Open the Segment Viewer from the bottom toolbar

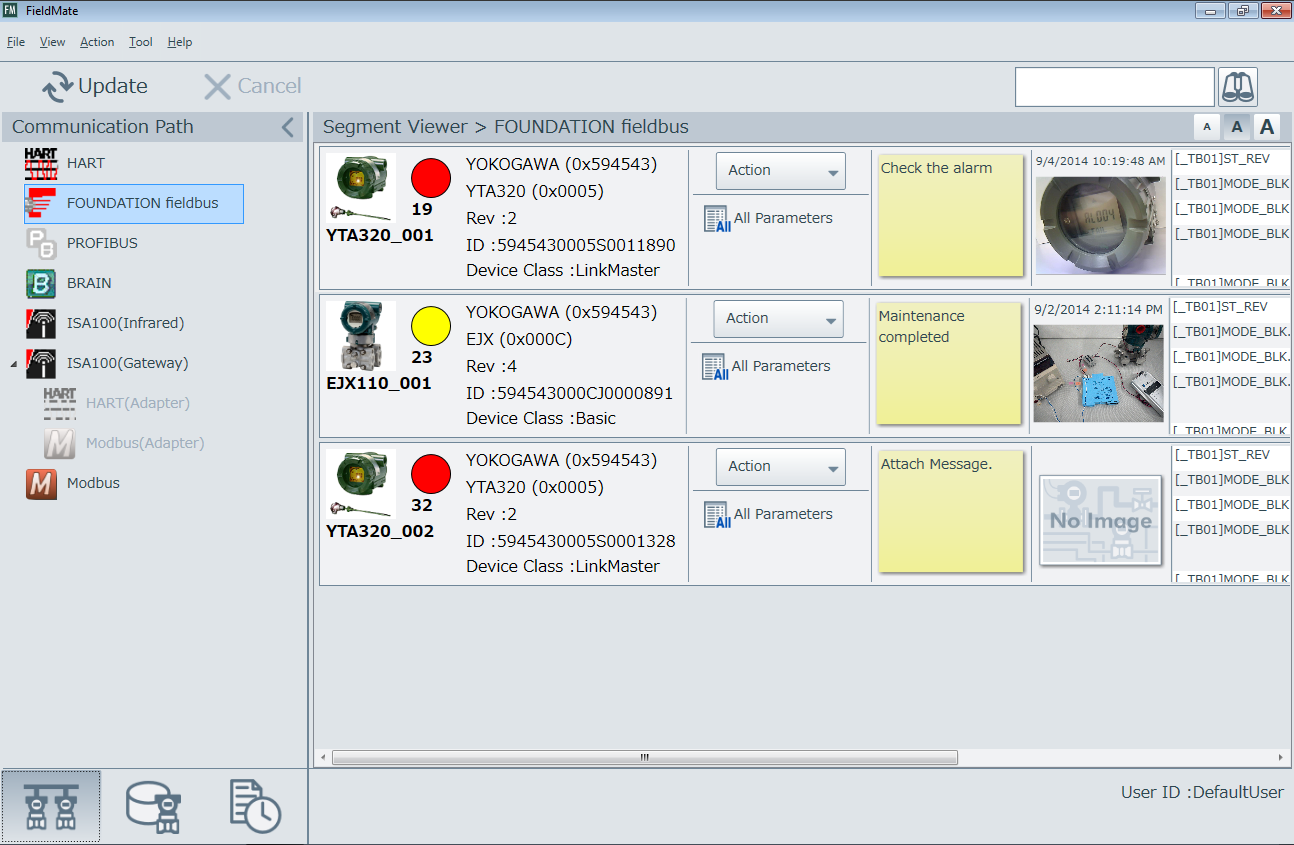(x=51, y=805)
